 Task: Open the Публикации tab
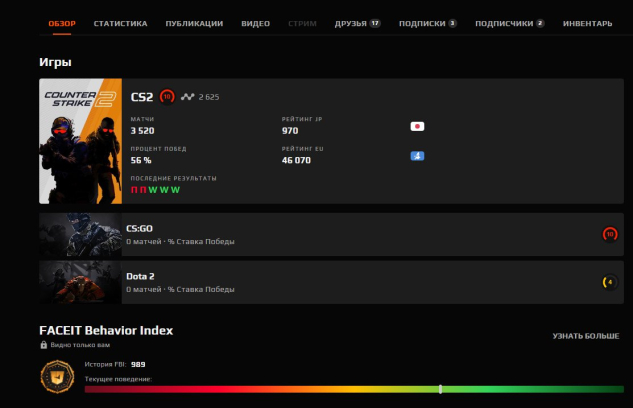tap(194, 22)
